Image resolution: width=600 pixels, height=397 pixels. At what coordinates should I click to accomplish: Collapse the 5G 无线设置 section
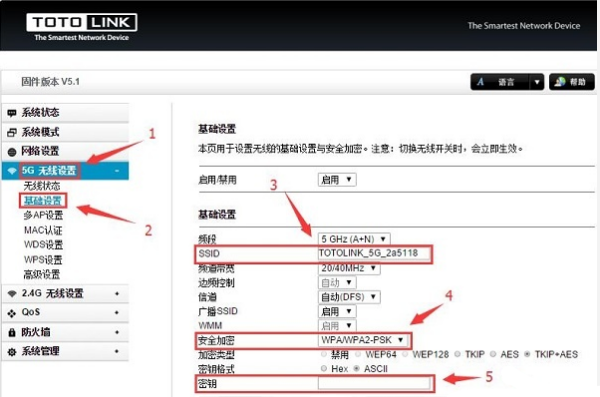point(117,171)
